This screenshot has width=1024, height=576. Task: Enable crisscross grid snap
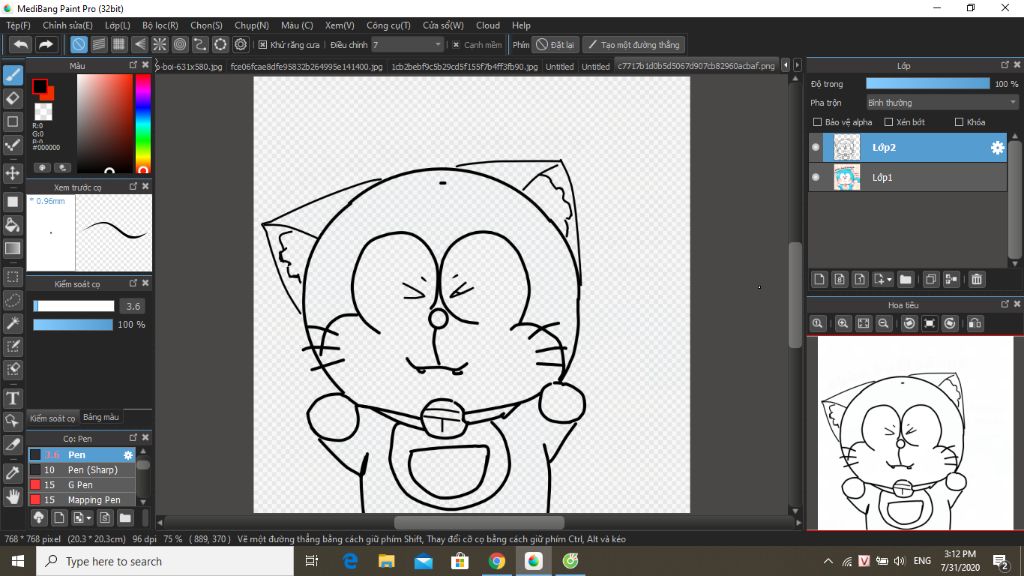pyautogui.click(x=119, y=44)
